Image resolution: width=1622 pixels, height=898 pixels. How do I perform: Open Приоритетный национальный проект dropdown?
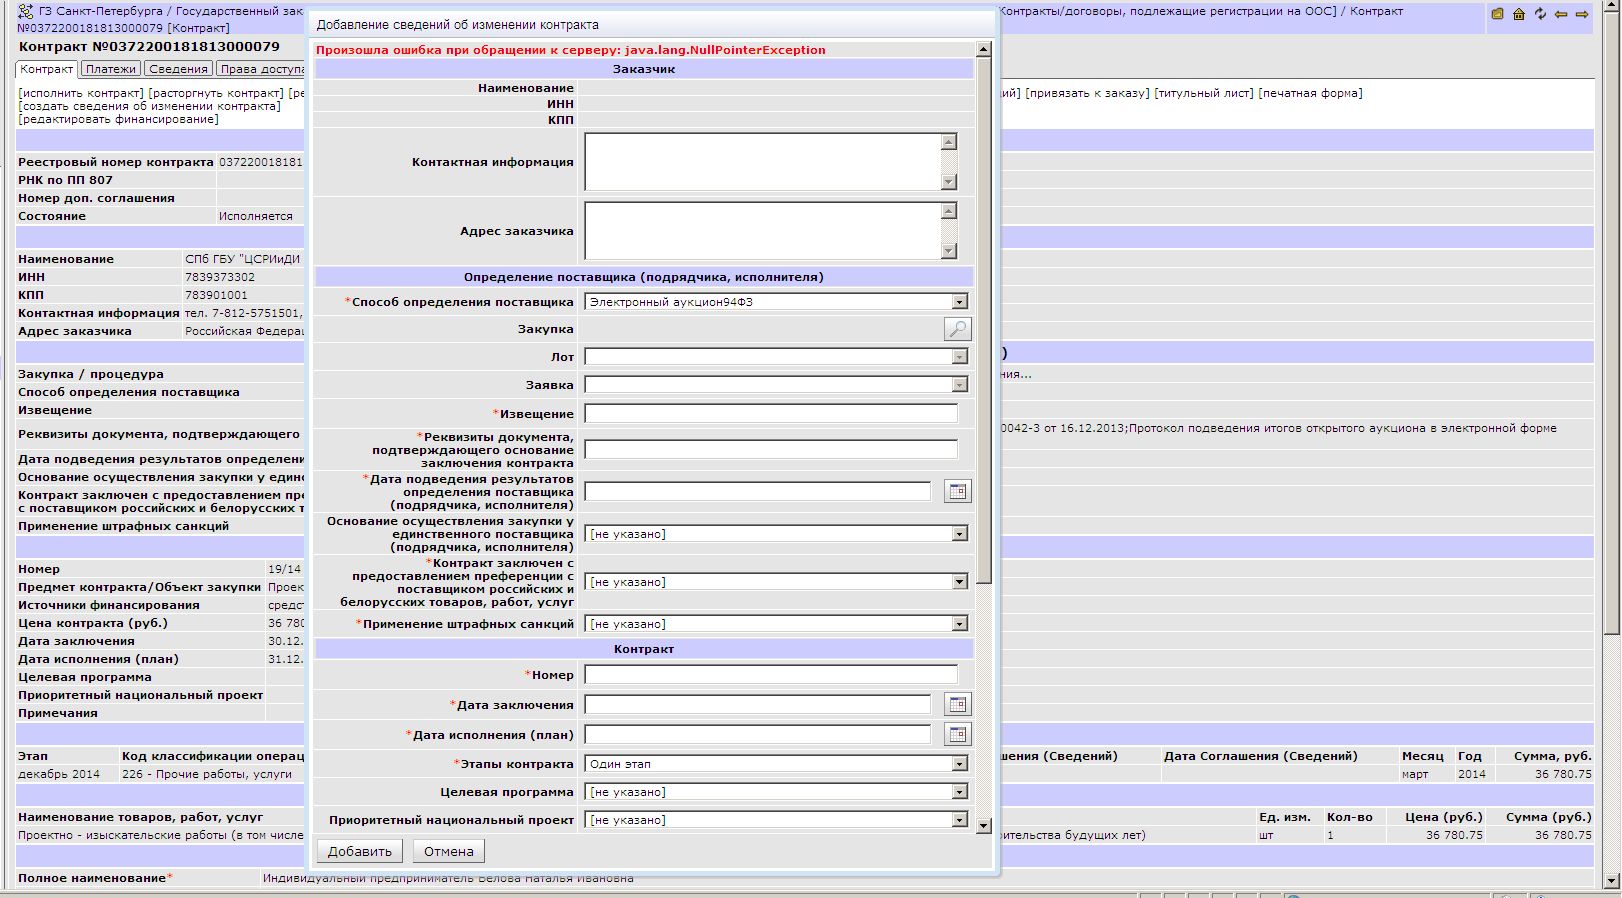960,819
